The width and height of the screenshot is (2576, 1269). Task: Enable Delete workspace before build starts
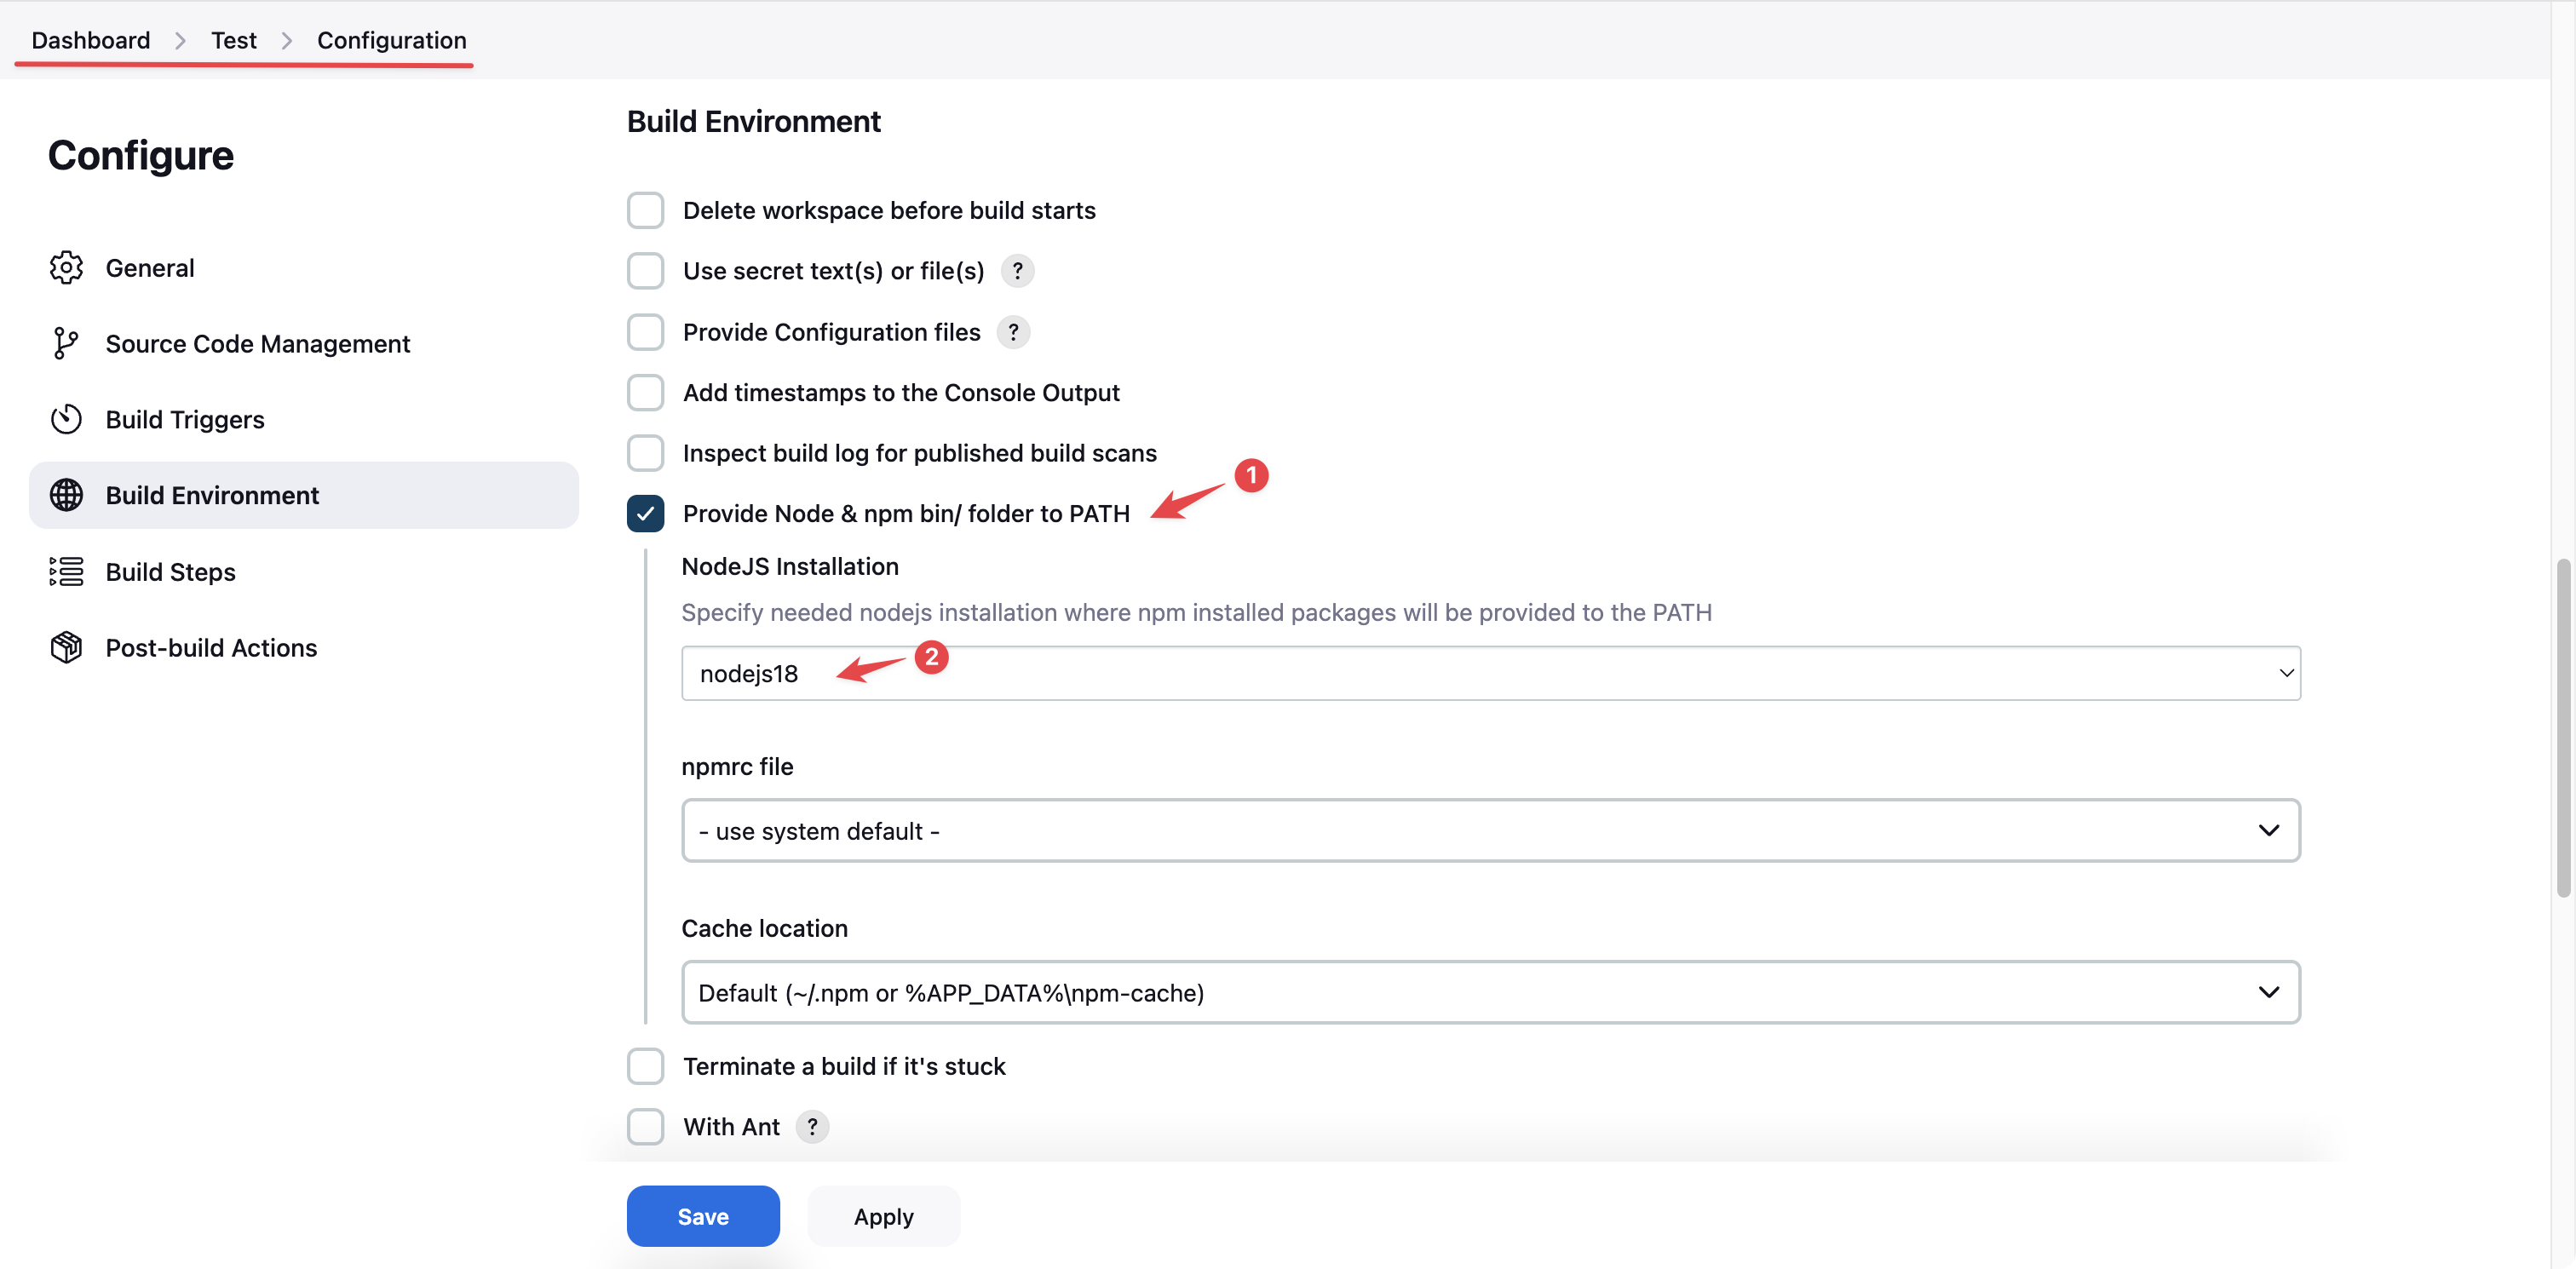tap(645, 210)
